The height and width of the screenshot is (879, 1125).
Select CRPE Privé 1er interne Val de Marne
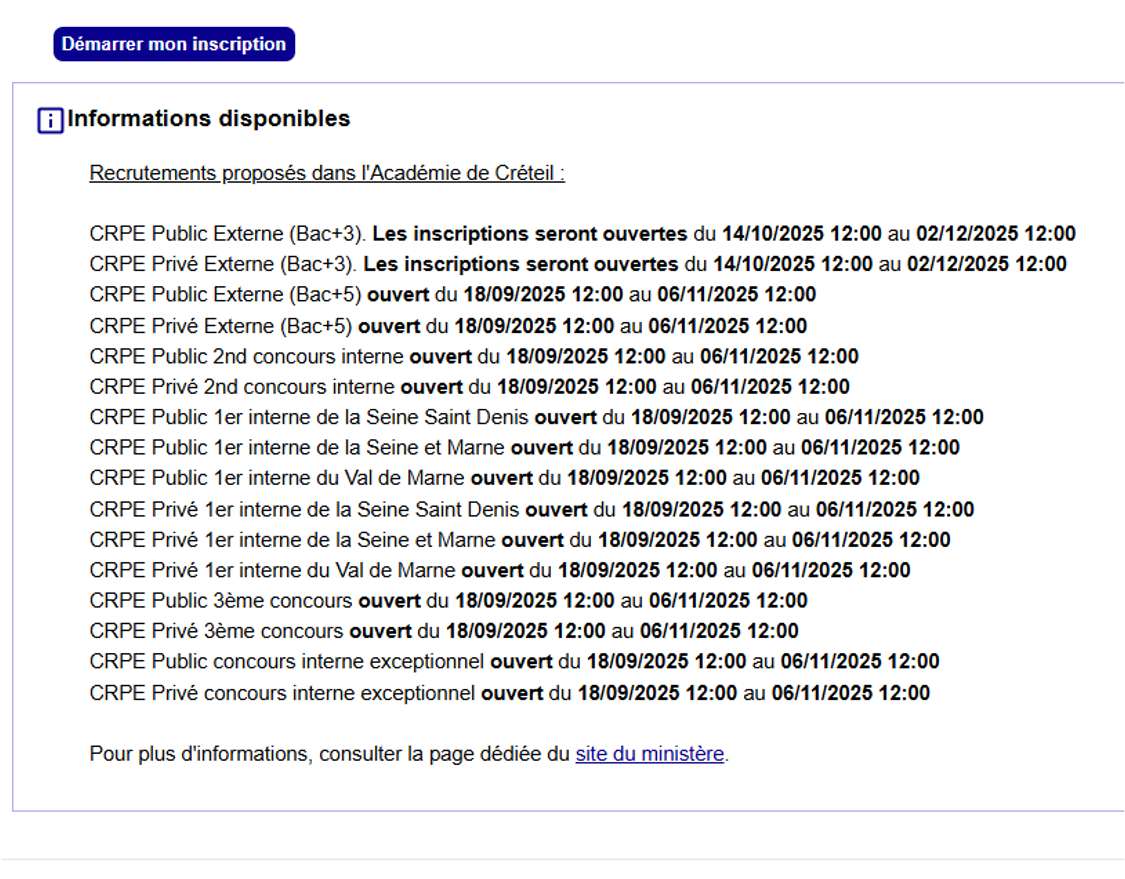tap(499, 571)
